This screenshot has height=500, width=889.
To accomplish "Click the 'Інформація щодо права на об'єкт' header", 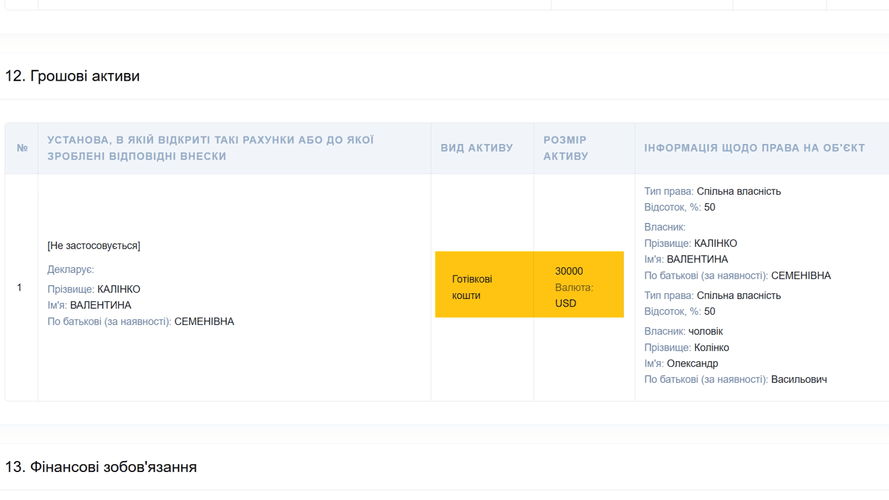I will (x=754, y=148).
